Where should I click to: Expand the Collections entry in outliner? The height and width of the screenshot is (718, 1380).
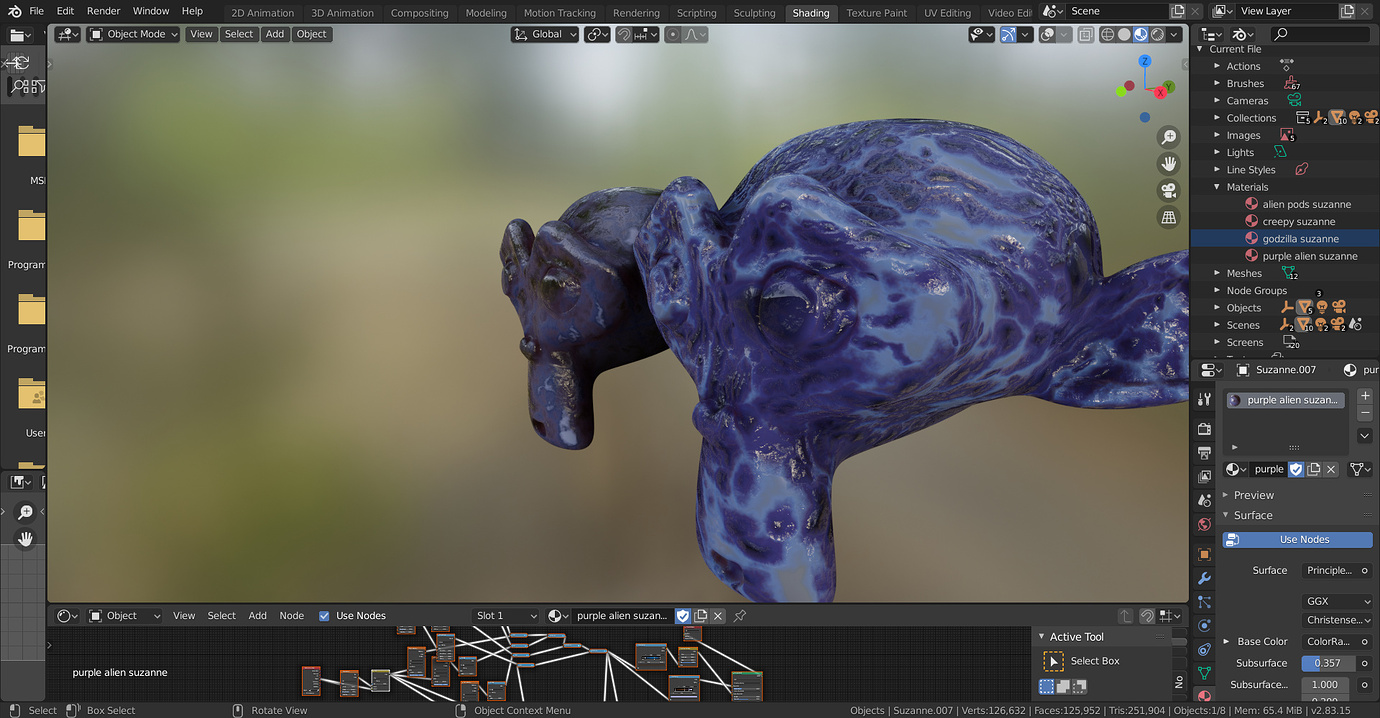(1217, 118)
